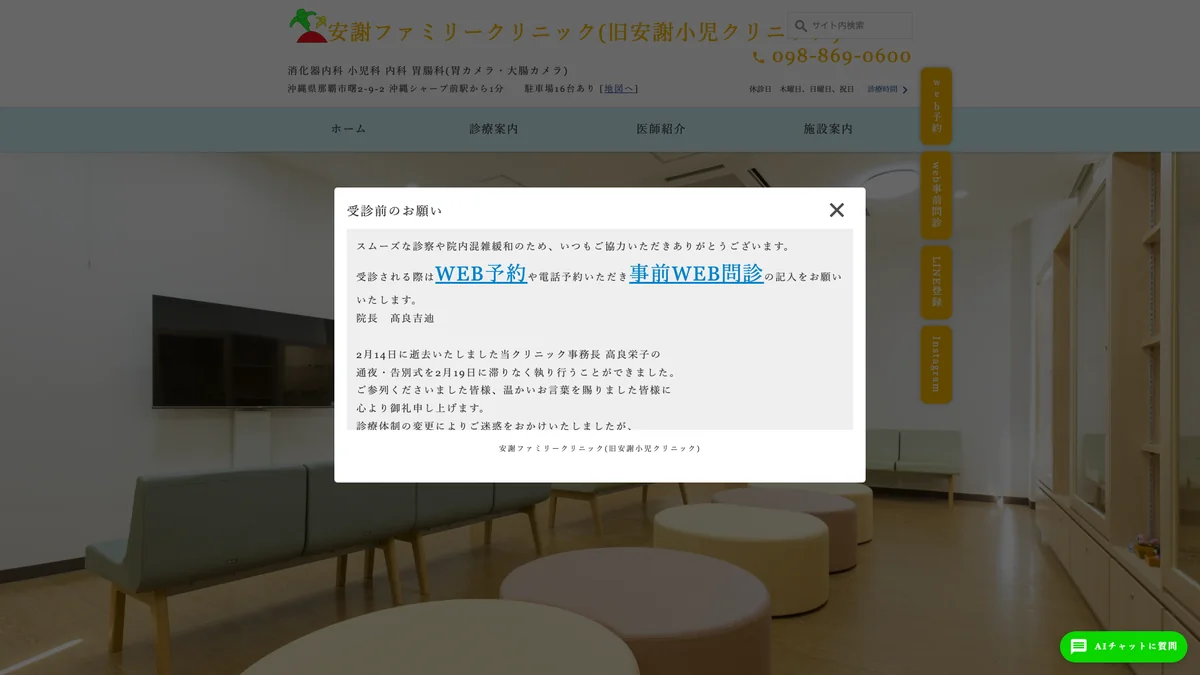Click the Instagram side button
This screenshot has height=675, width=1200.
point(936,364)
